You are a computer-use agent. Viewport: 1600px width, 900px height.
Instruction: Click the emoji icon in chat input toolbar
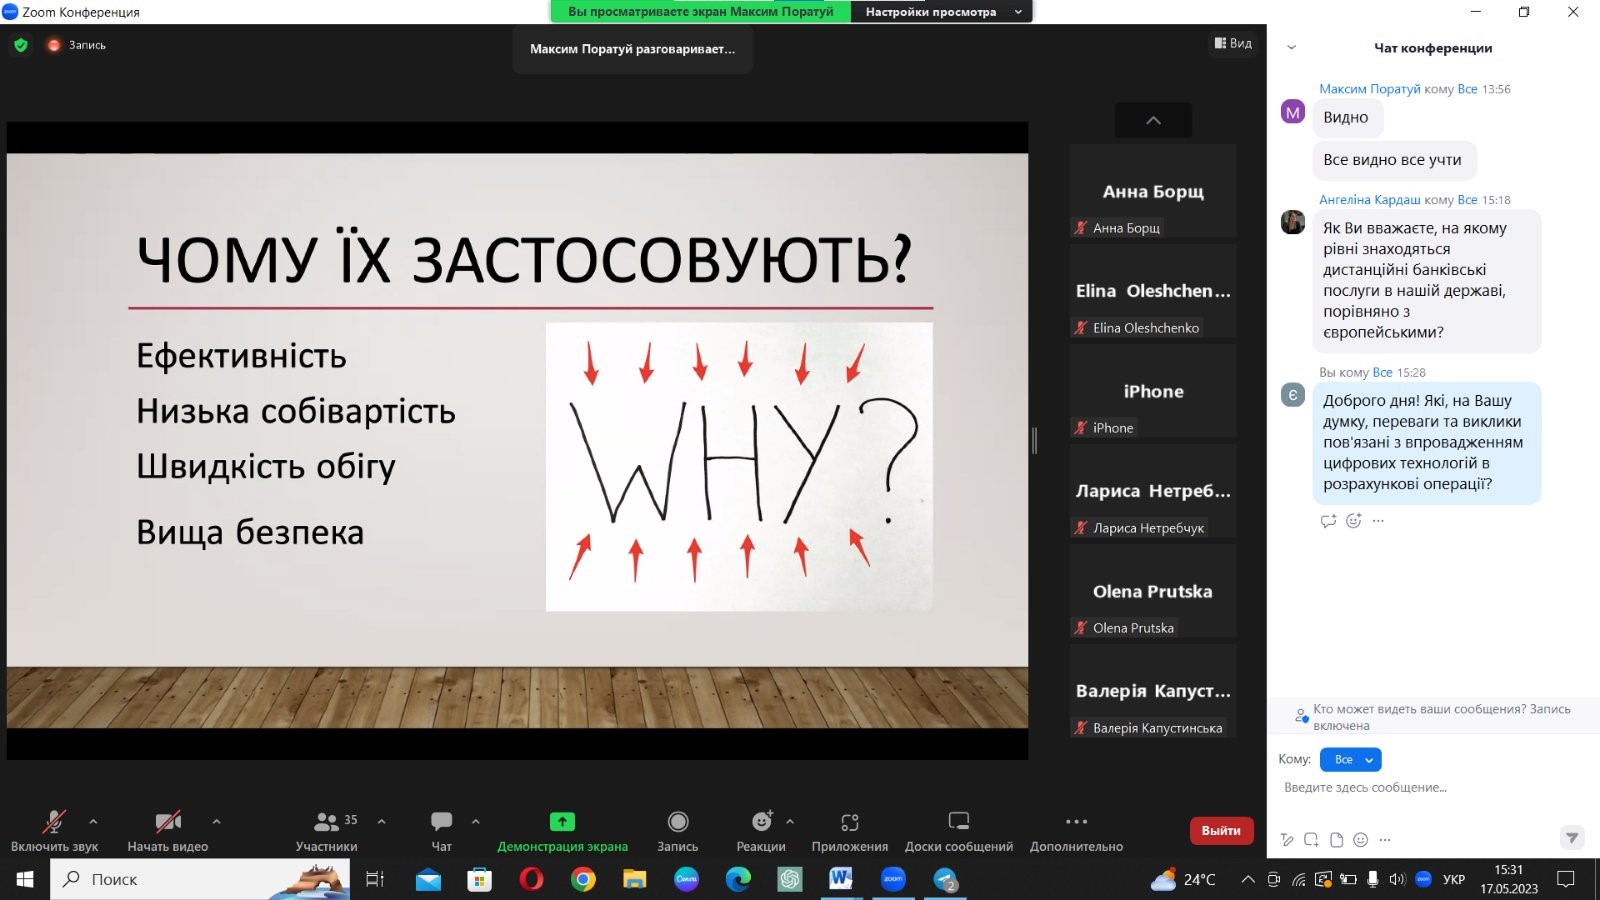coord(1360,840)
